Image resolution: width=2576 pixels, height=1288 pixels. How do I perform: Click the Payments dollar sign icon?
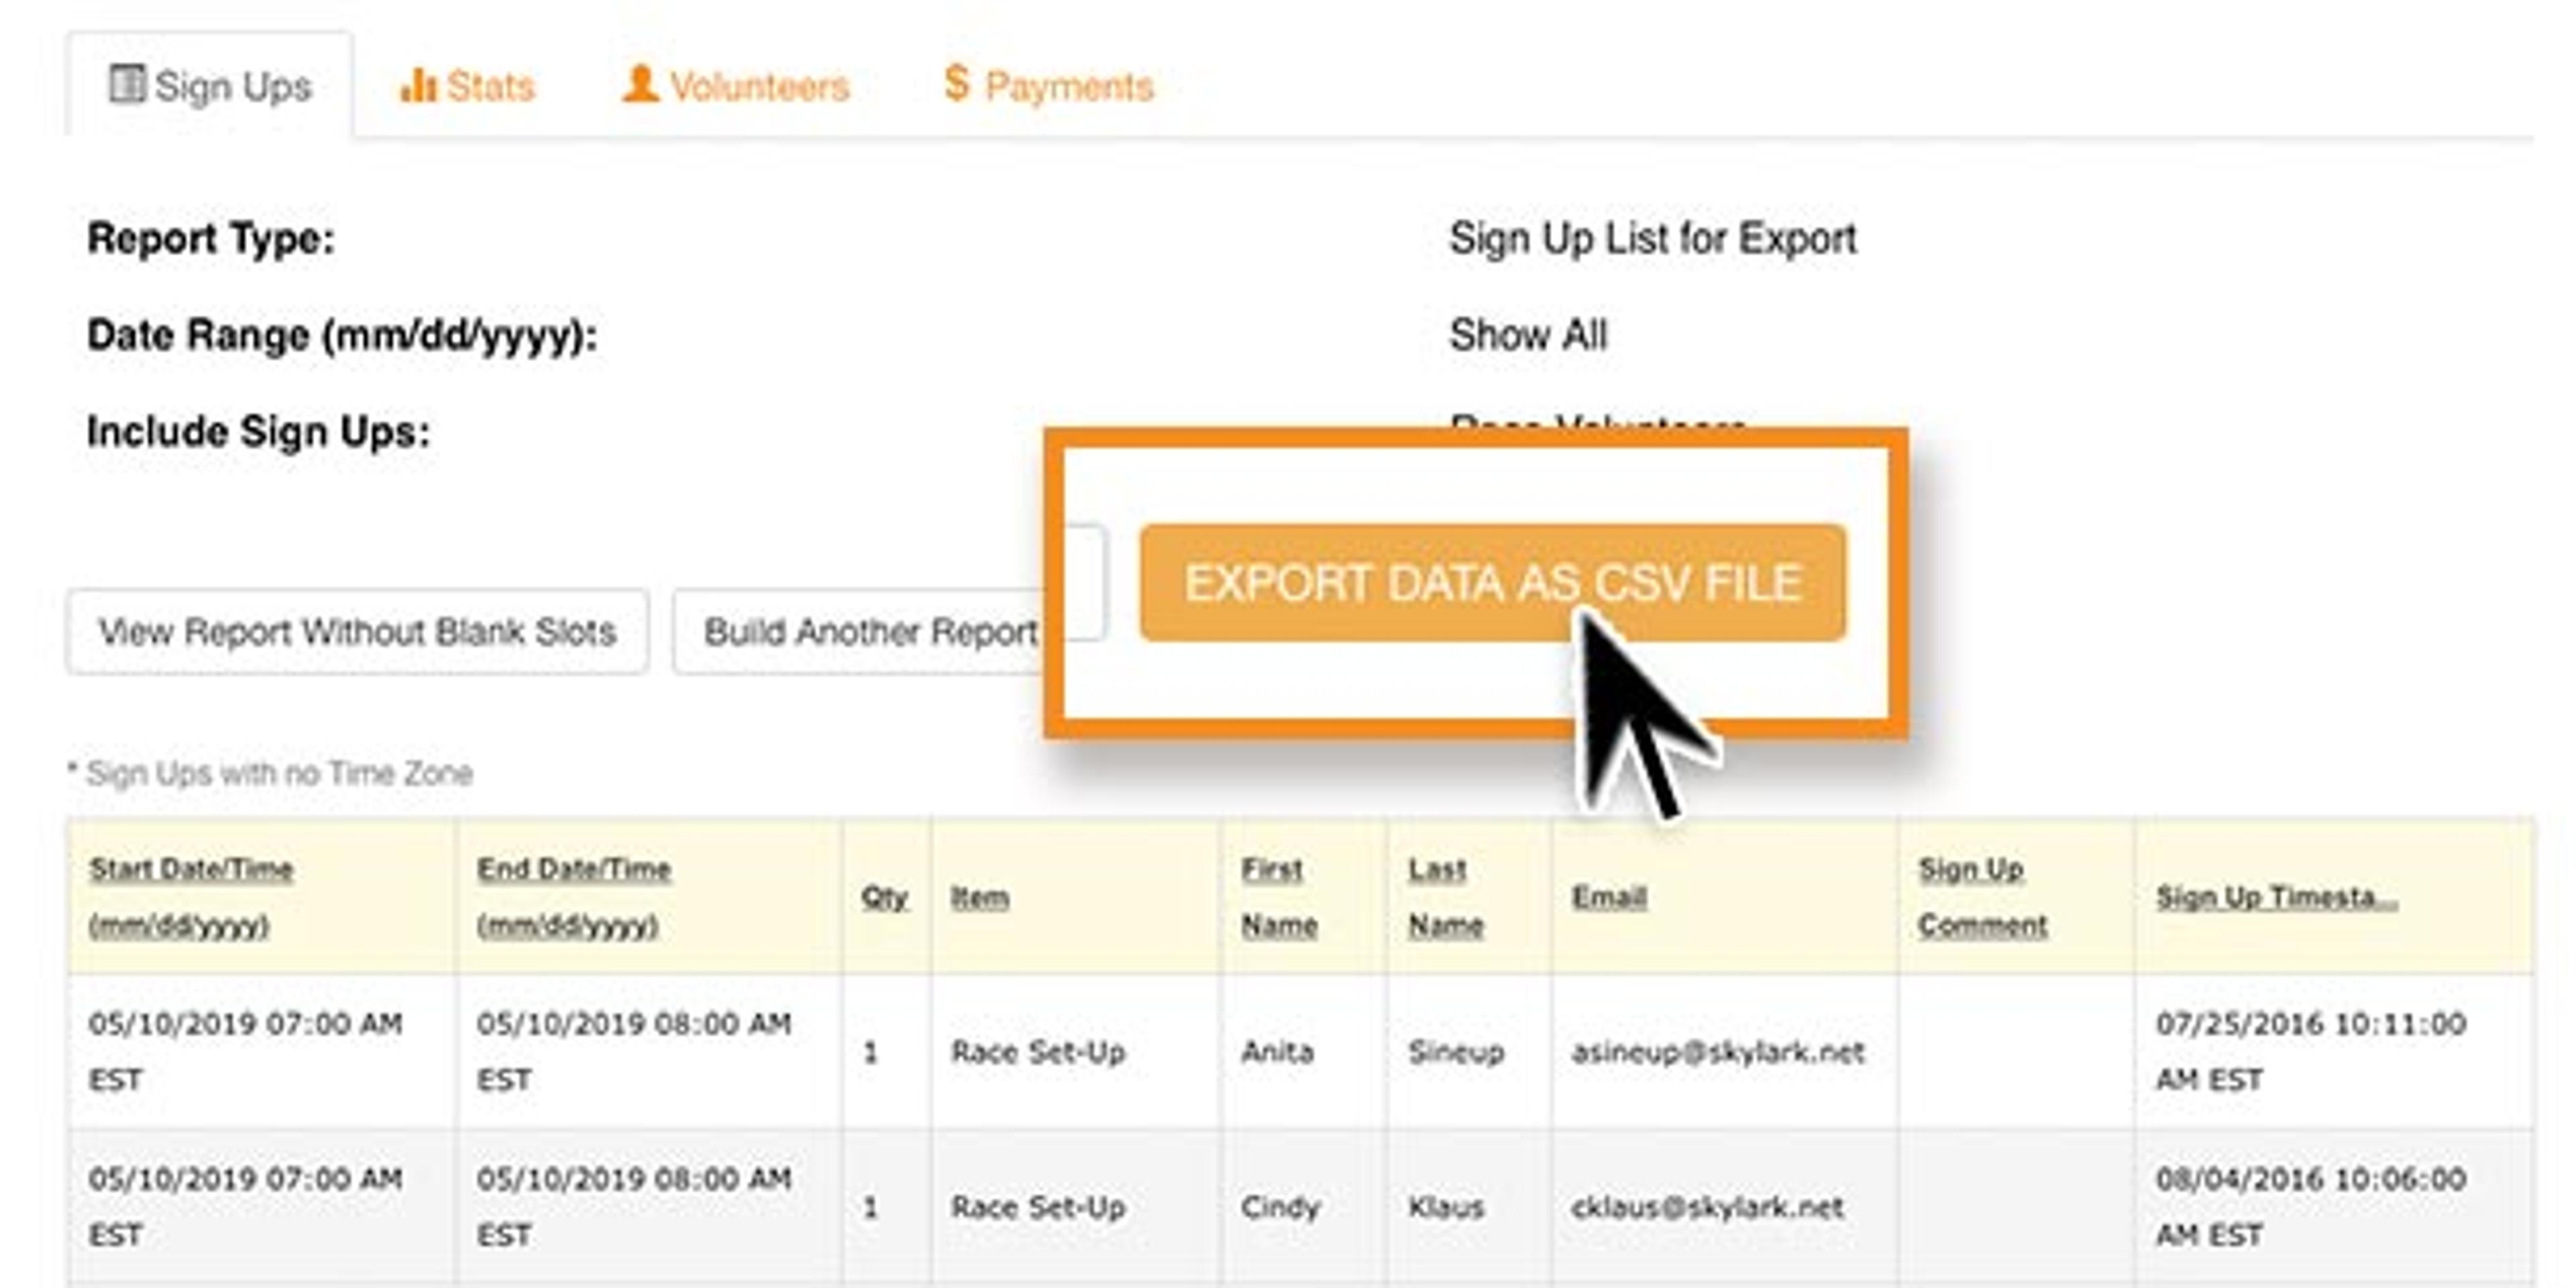click(956, 84)
